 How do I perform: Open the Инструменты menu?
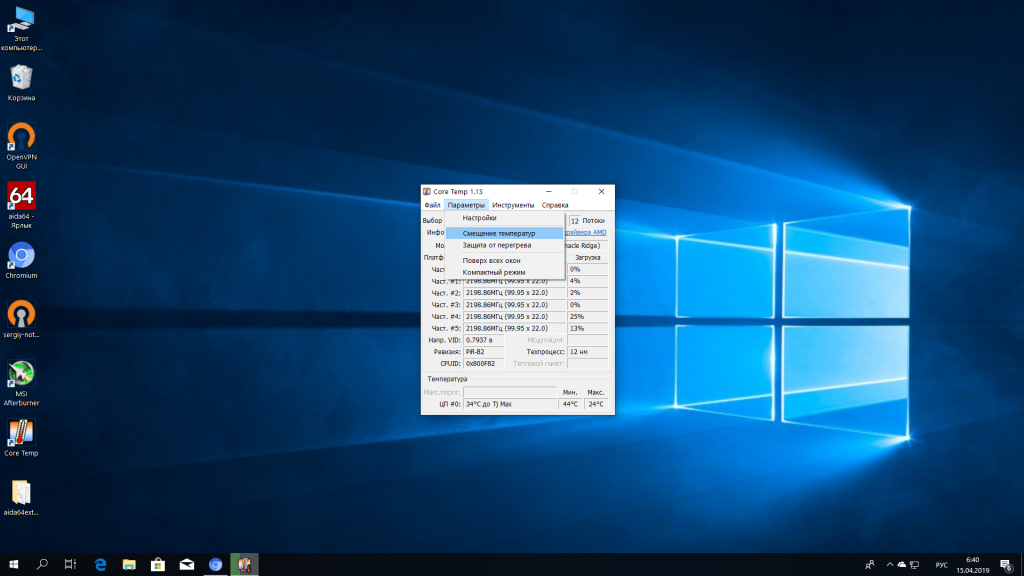click(x=512, y=205)
